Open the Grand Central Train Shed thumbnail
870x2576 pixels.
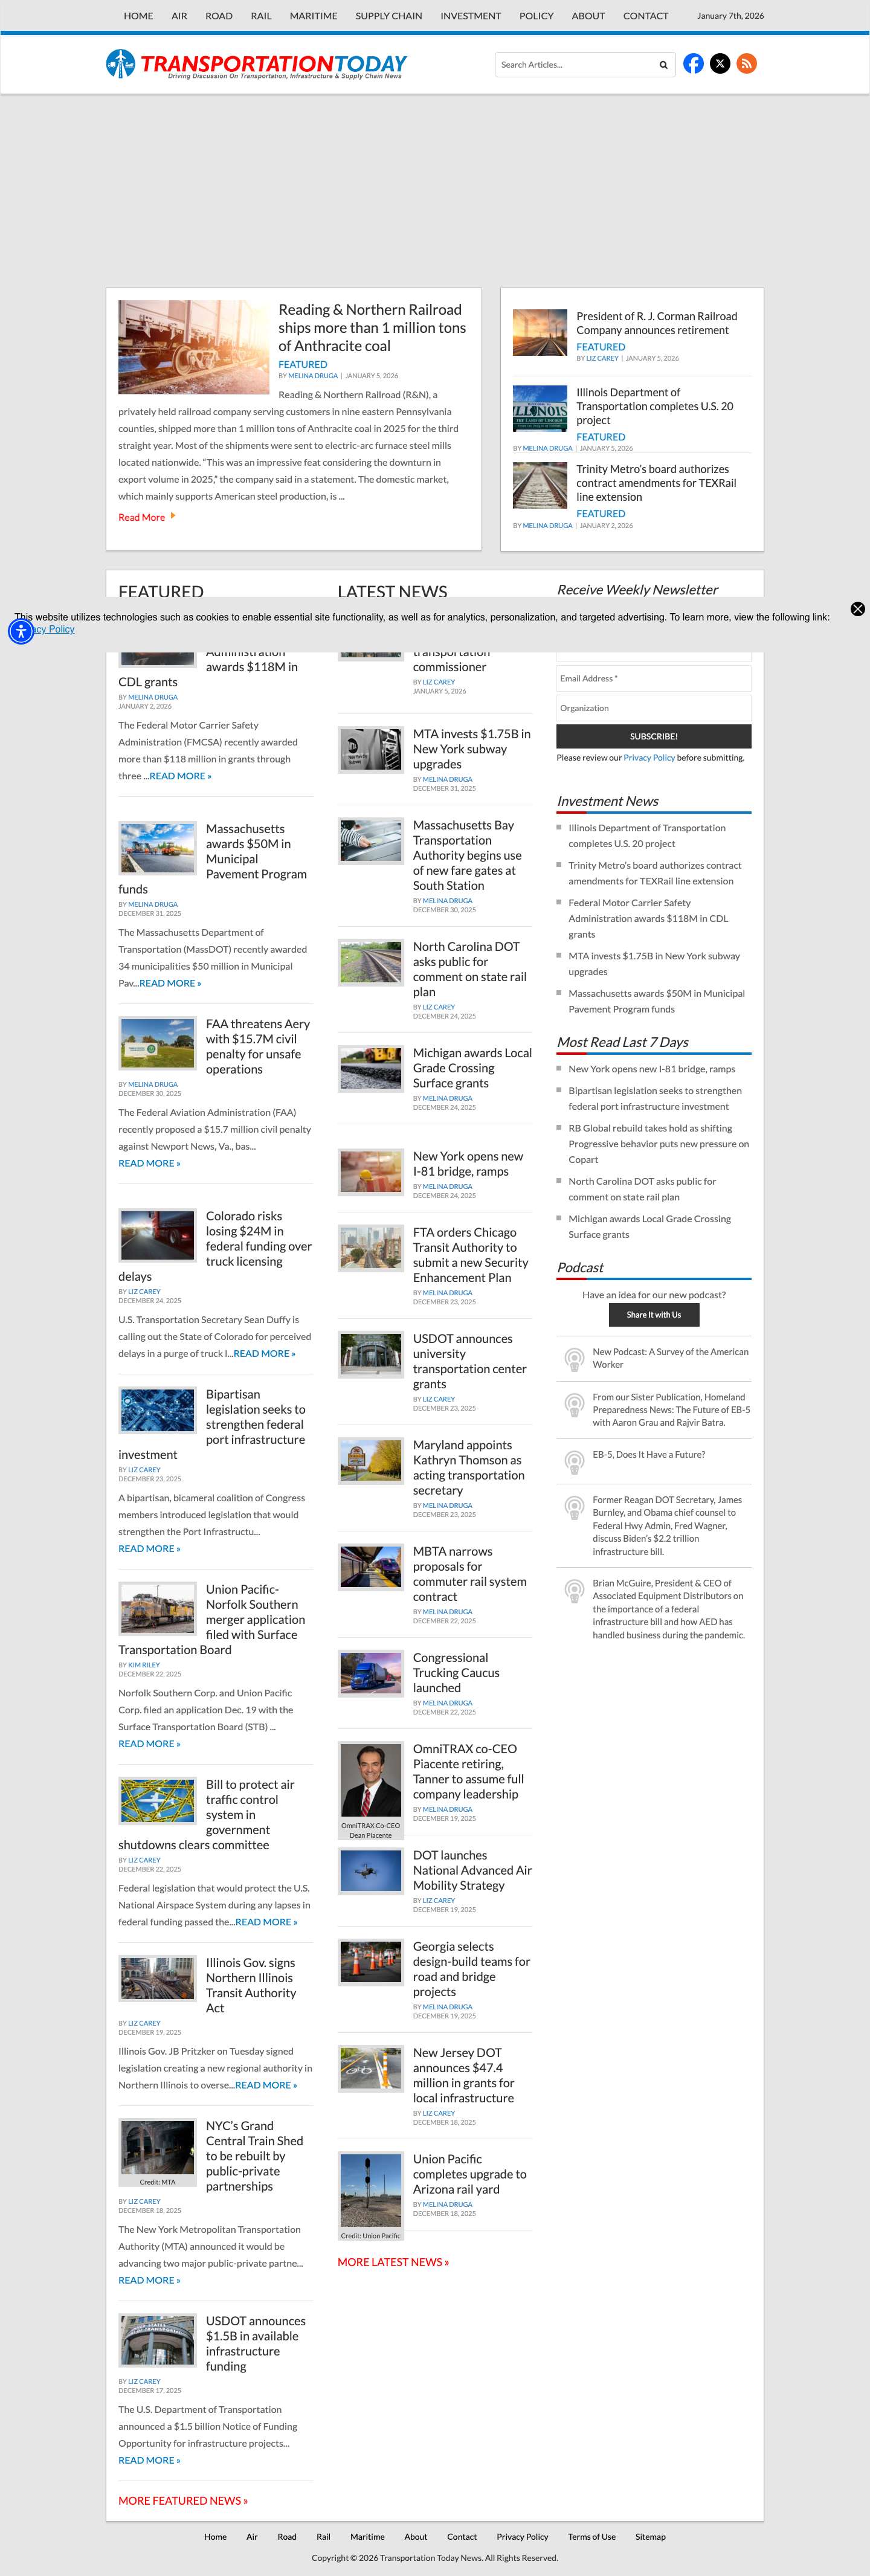(158, 2147)
